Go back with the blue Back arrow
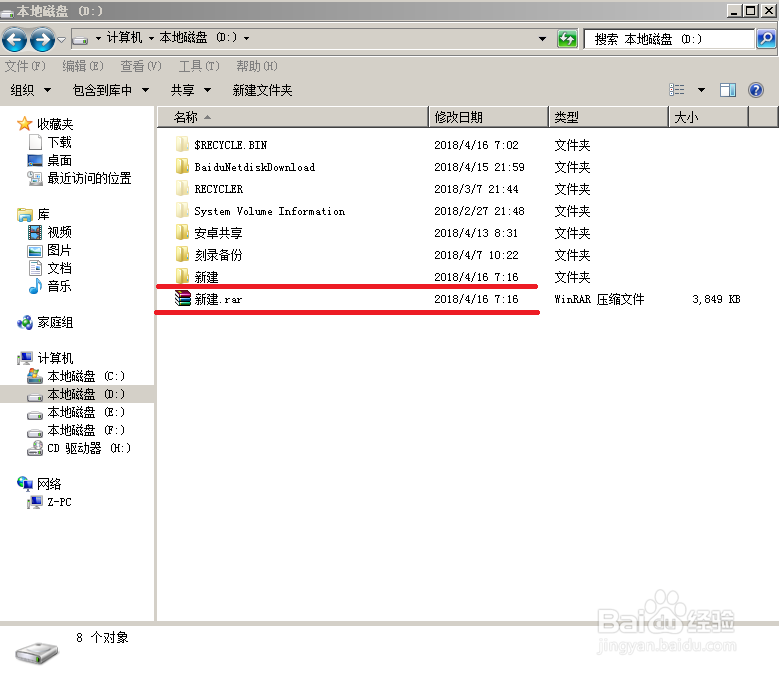 pos(14,39)
